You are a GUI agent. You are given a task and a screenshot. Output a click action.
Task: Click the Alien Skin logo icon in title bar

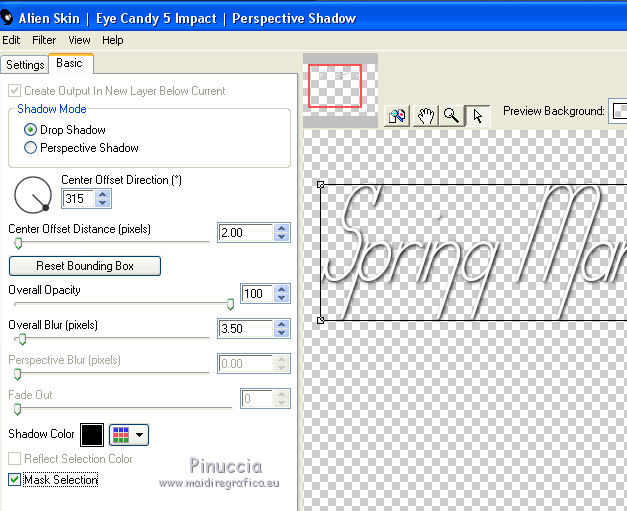point(7,18)
